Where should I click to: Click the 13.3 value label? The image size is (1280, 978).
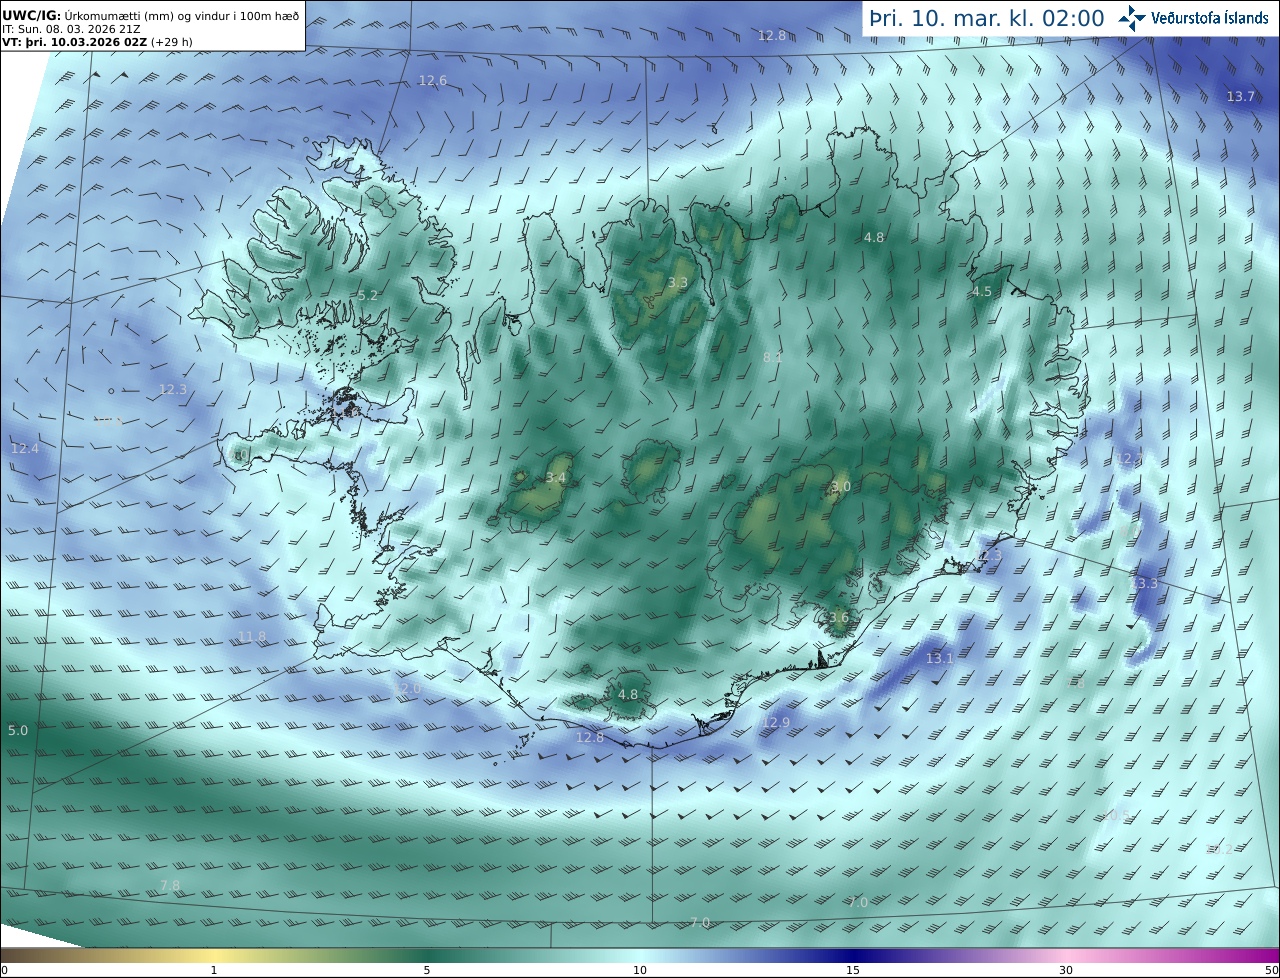coord(1144,584)
